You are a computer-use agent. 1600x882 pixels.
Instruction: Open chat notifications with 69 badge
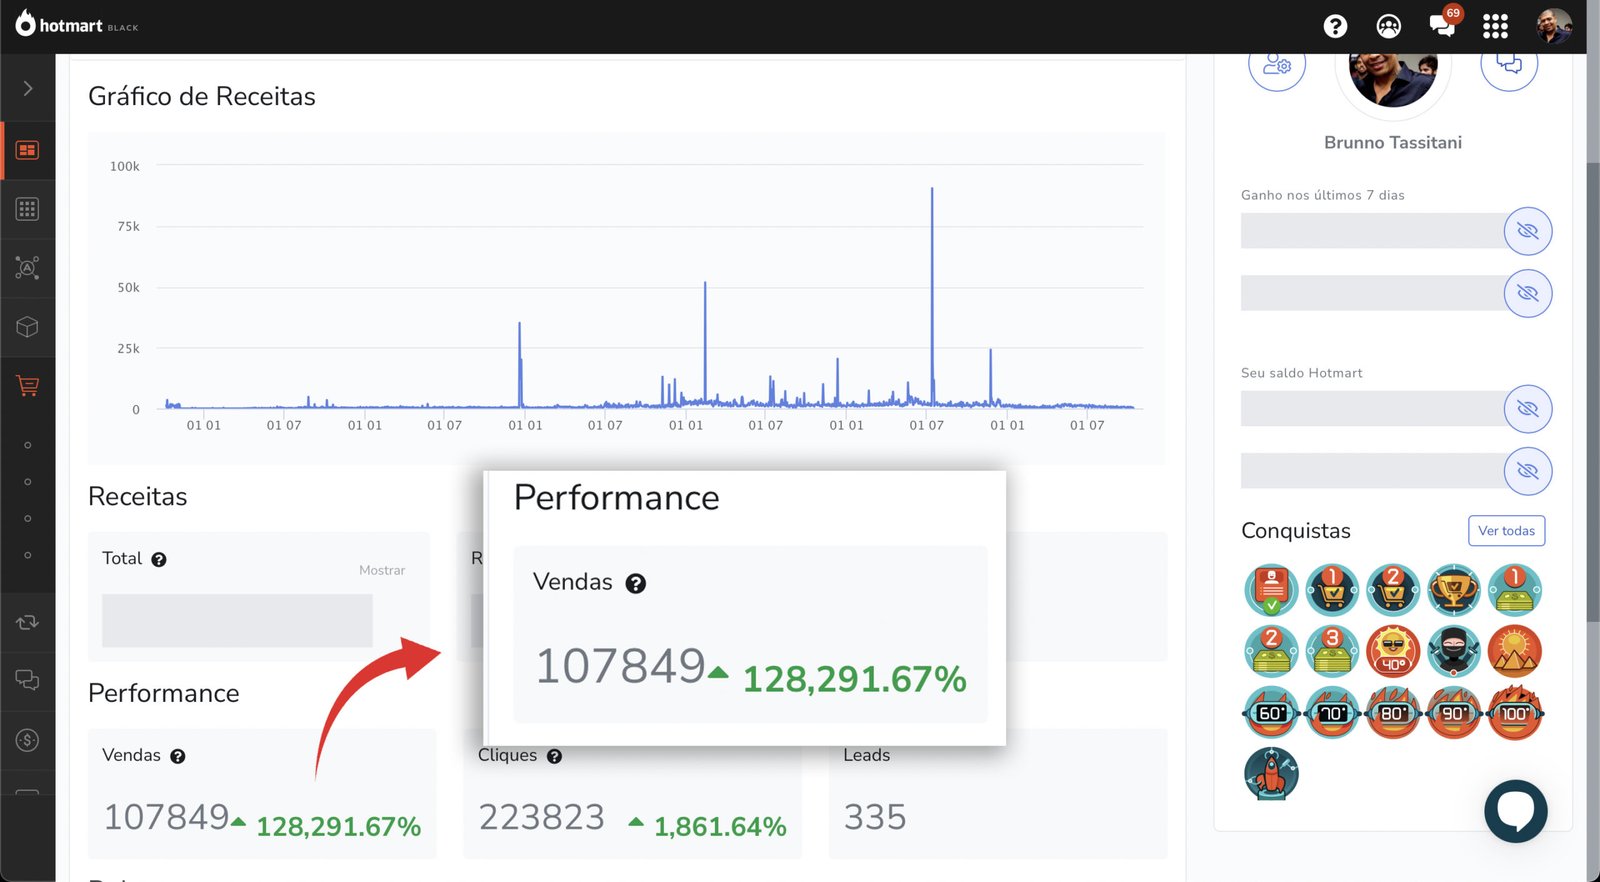tap(1442, 26)
